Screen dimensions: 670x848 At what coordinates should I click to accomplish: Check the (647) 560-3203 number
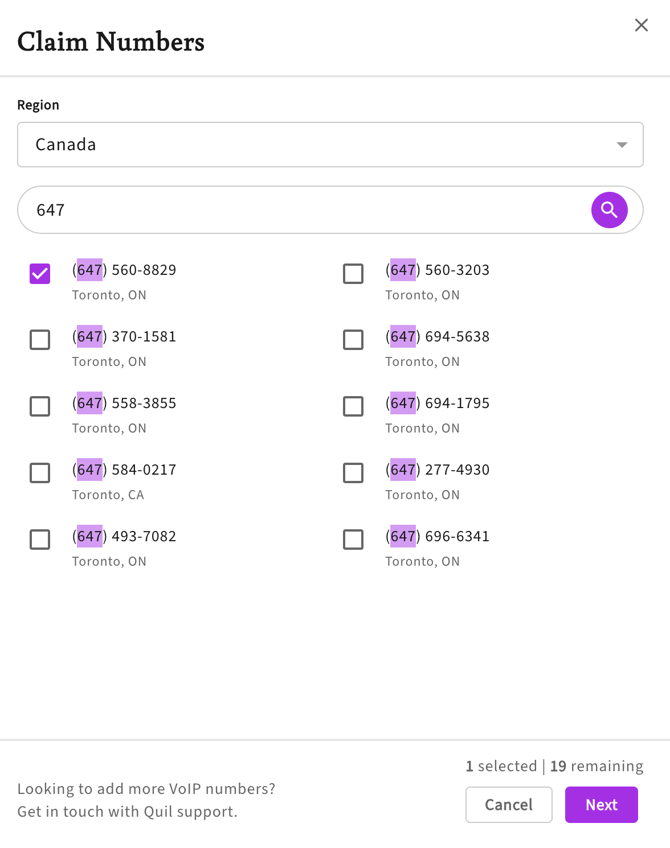click(353, 273)
